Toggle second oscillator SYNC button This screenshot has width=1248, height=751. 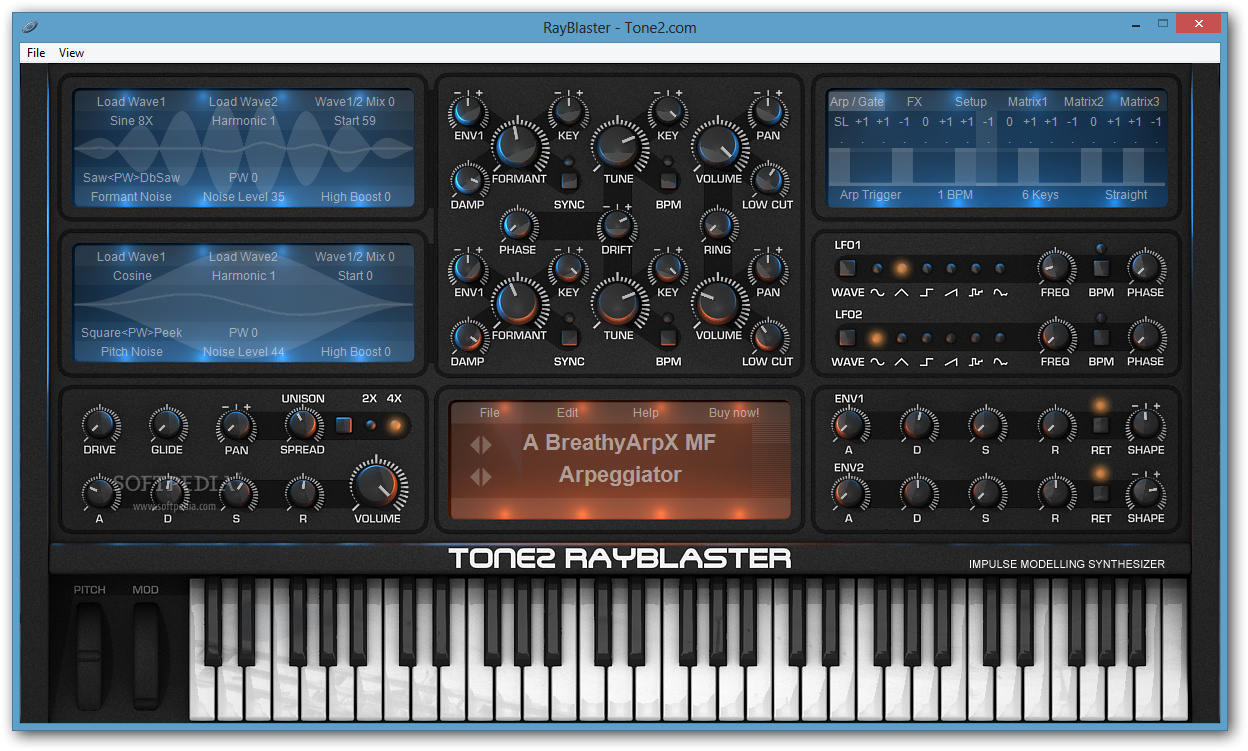(569, 338)
